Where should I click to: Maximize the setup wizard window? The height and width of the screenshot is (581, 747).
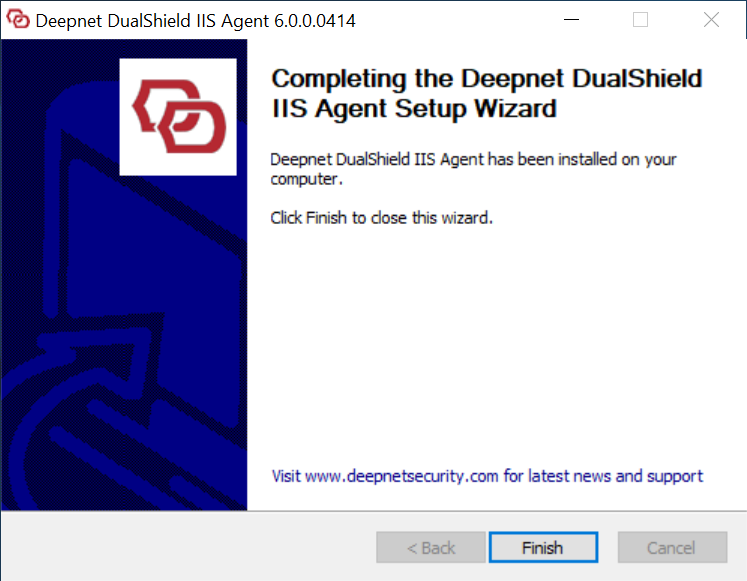640,20
